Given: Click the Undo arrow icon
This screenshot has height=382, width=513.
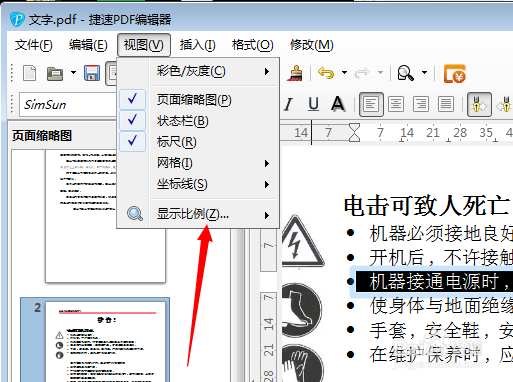Looking at the screenshot, I should [x=326, y=73].
